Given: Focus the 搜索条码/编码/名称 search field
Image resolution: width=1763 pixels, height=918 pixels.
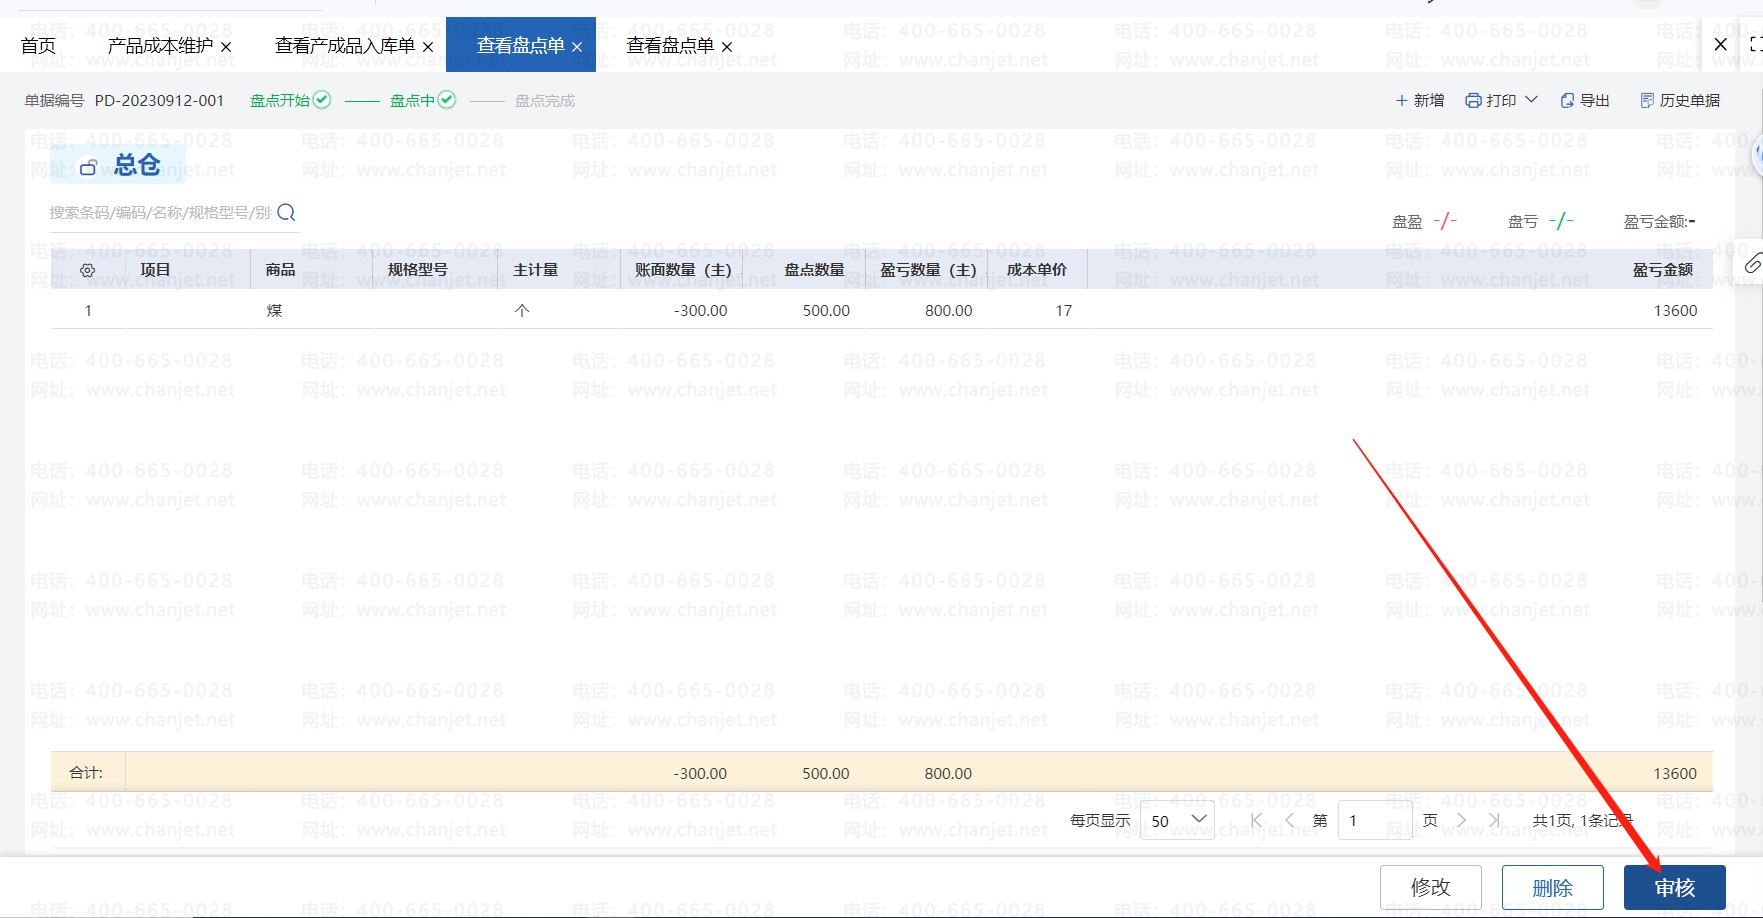Looking at the screenshot, I should tap(160, 213).
